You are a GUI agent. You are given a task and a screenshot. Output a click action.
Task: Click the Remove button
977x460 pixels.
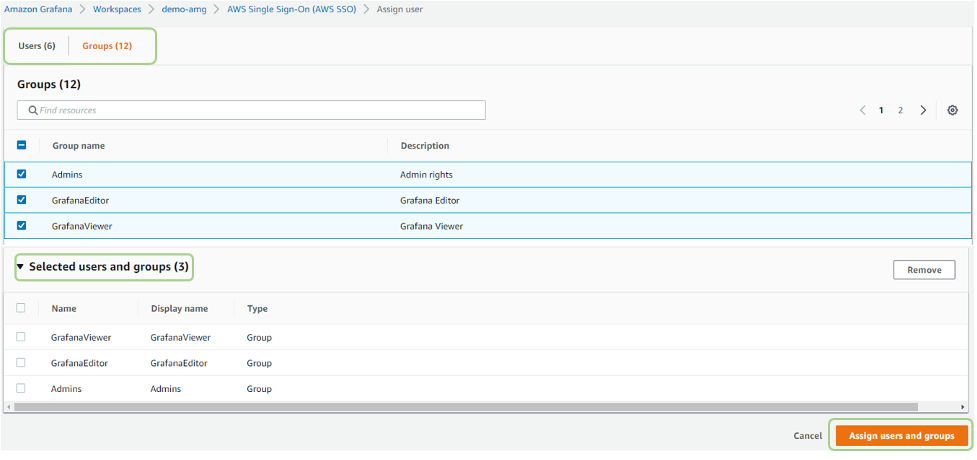tap(924, 270)
